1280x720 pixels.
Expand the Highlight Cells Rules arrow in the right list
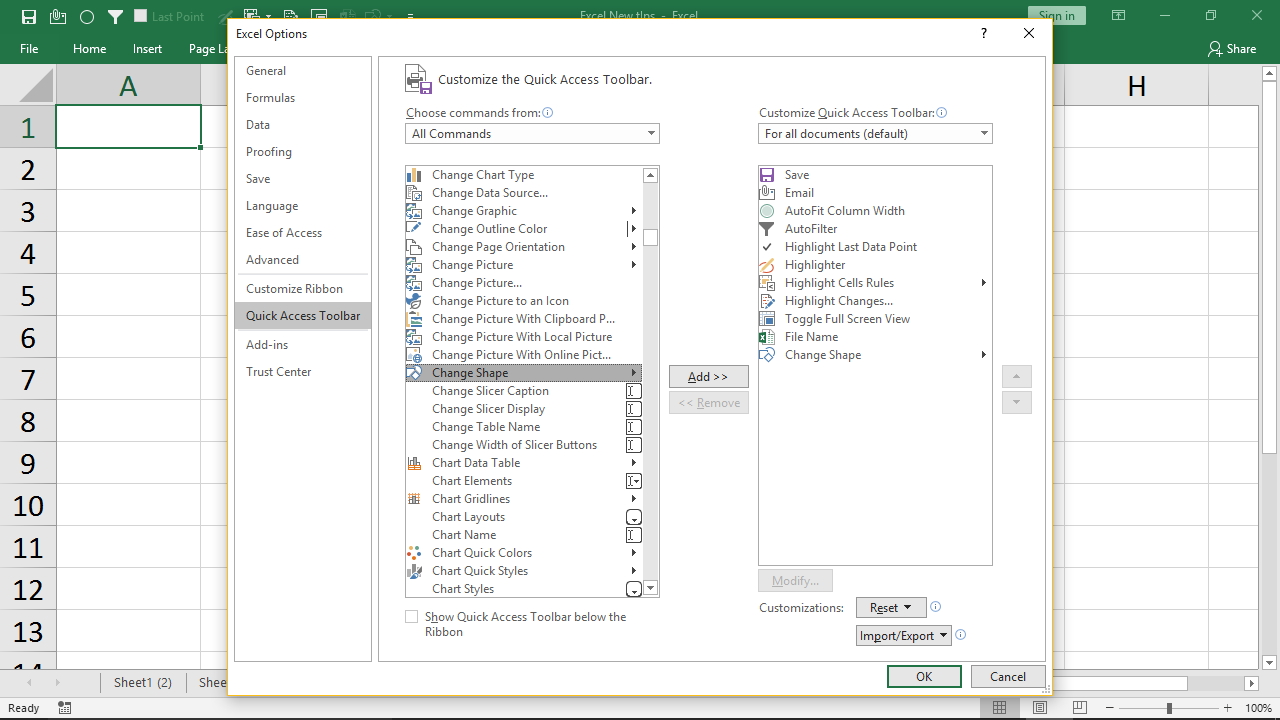click(x=984, y=283)
